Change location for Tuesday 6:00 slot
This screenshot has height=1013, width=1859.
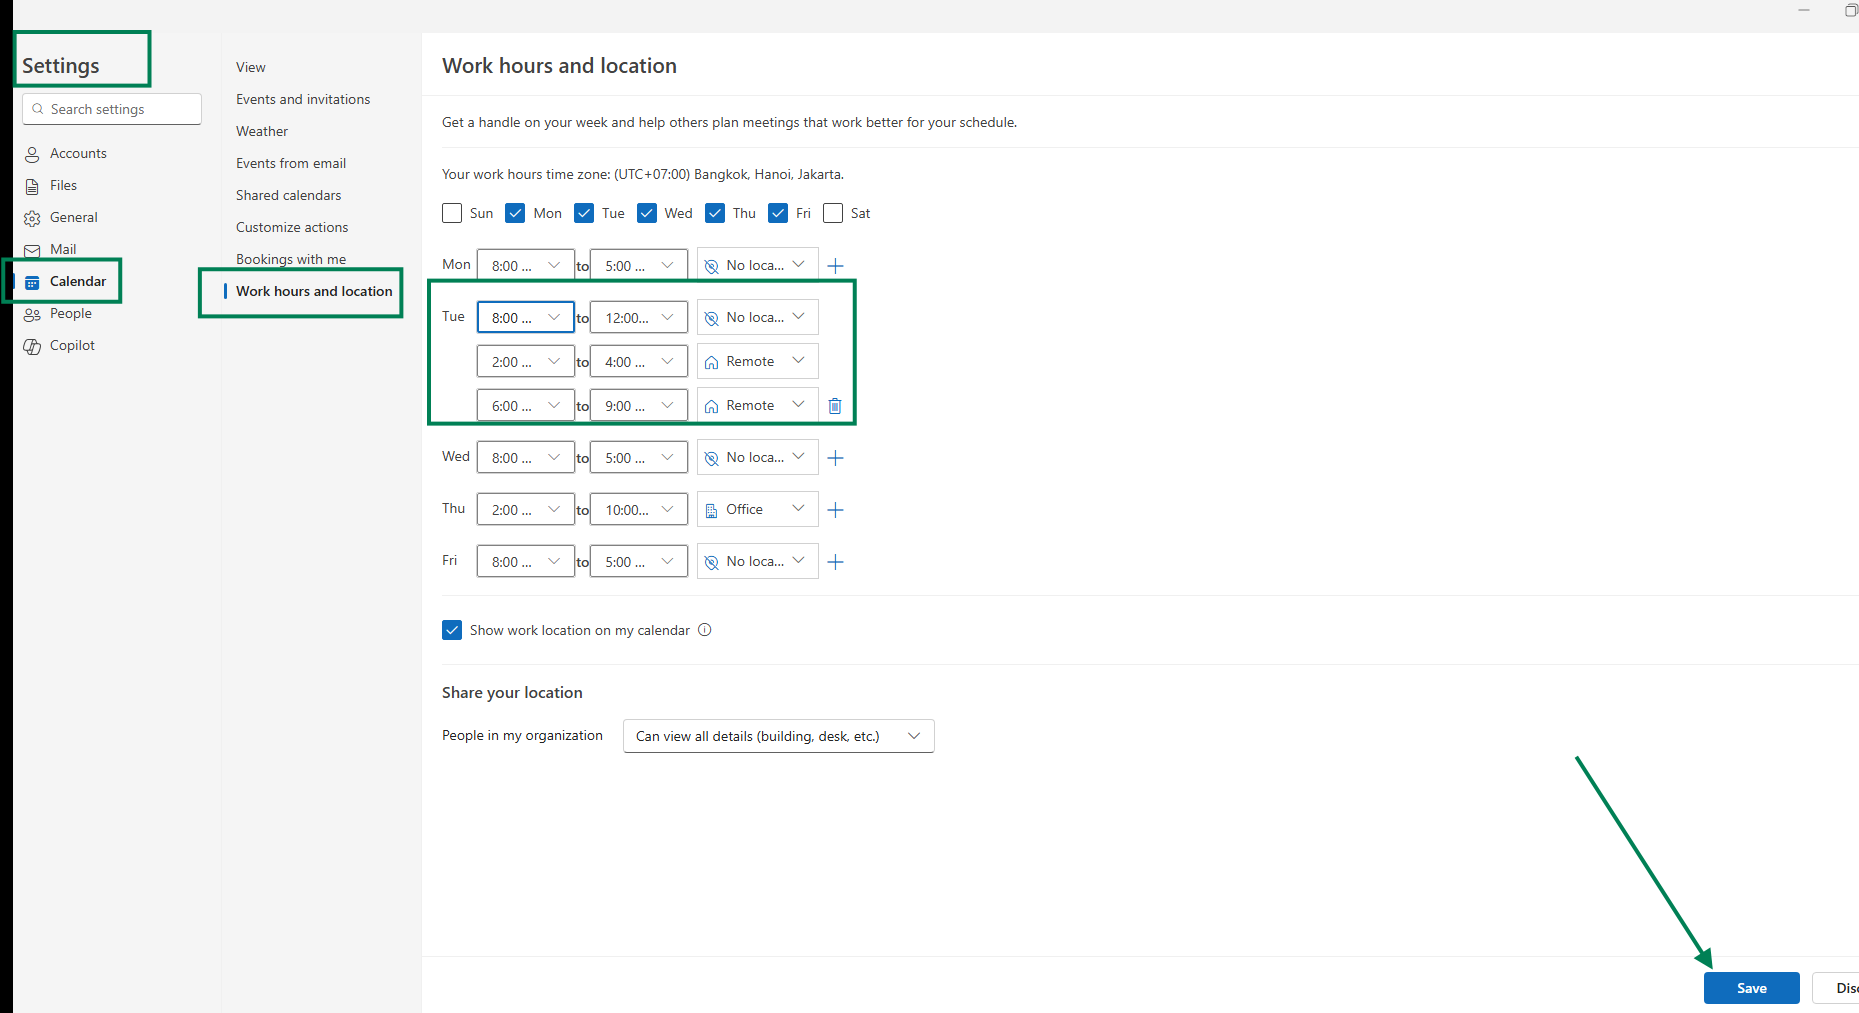(758, 405)
